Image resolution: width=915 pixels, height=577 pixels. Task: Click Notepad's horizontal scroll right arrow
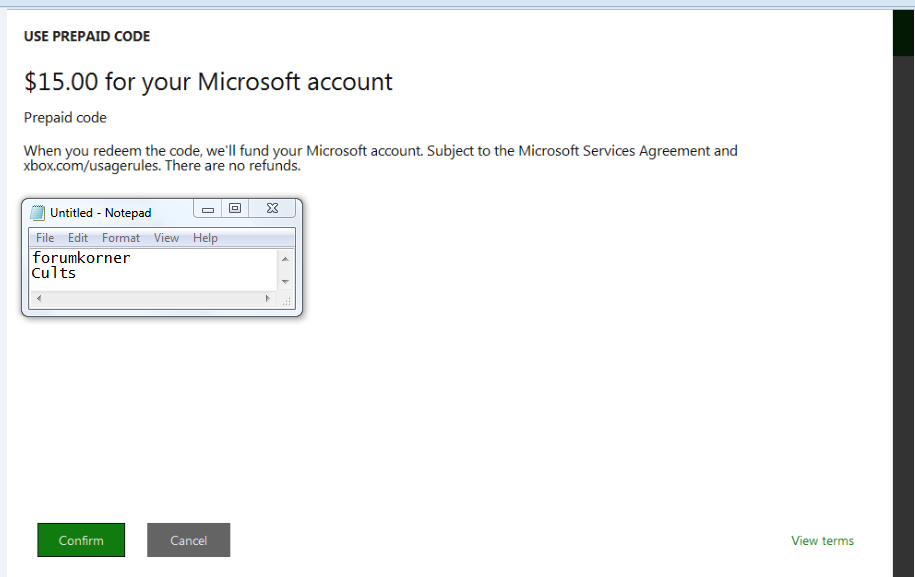click(x=267, y=298)
